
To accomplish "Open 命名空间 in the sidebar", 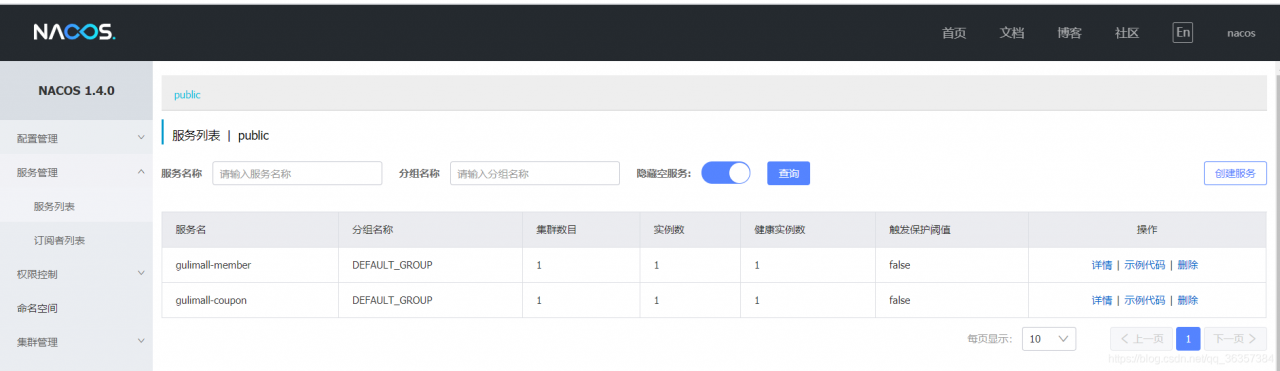I will (37, 308).
